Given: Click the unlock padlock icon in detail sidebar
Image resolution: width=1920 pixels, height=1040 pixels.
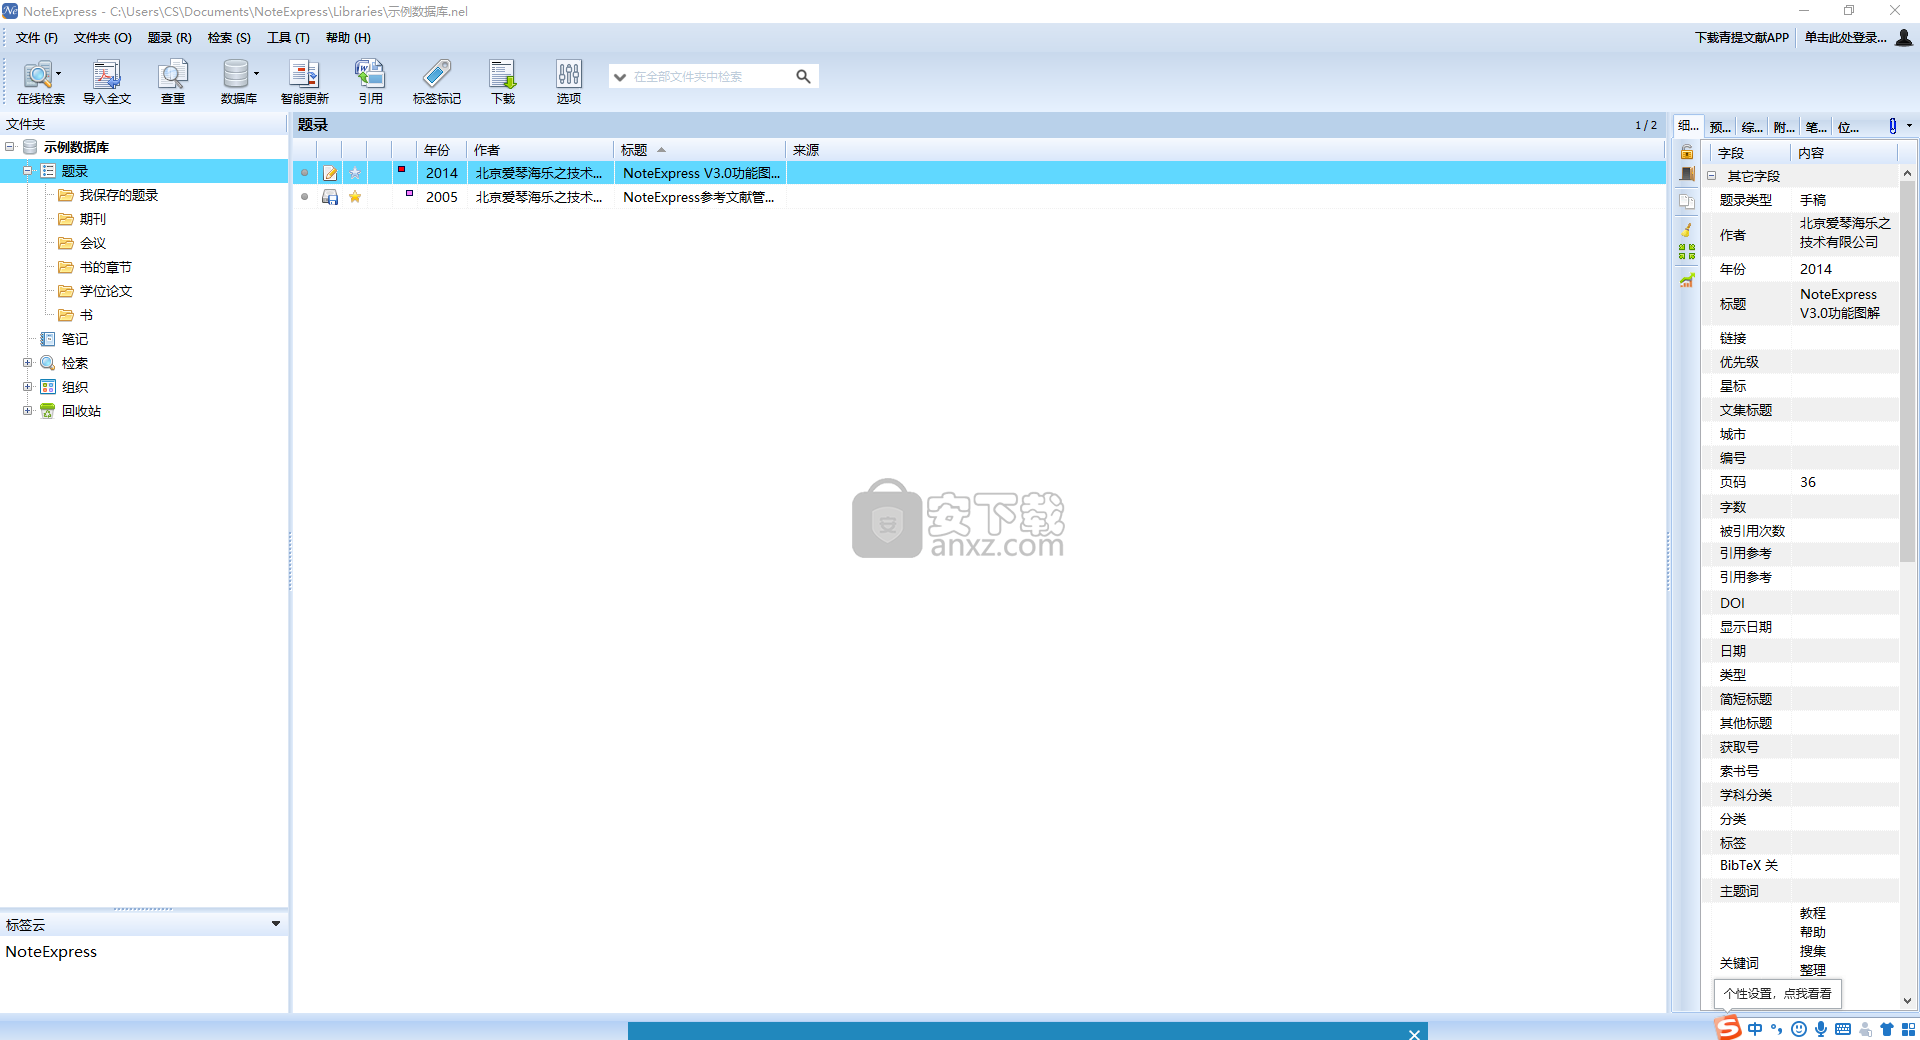Looking at the screenshot, I should 1687,152.
